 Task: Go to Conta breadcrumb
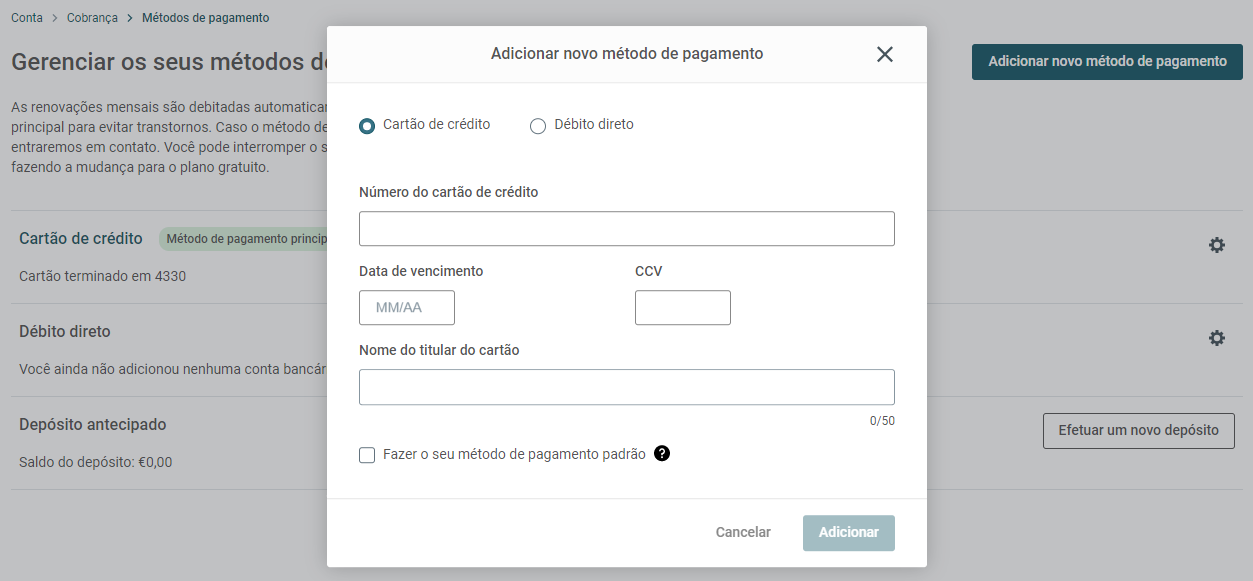coord(27,18)
